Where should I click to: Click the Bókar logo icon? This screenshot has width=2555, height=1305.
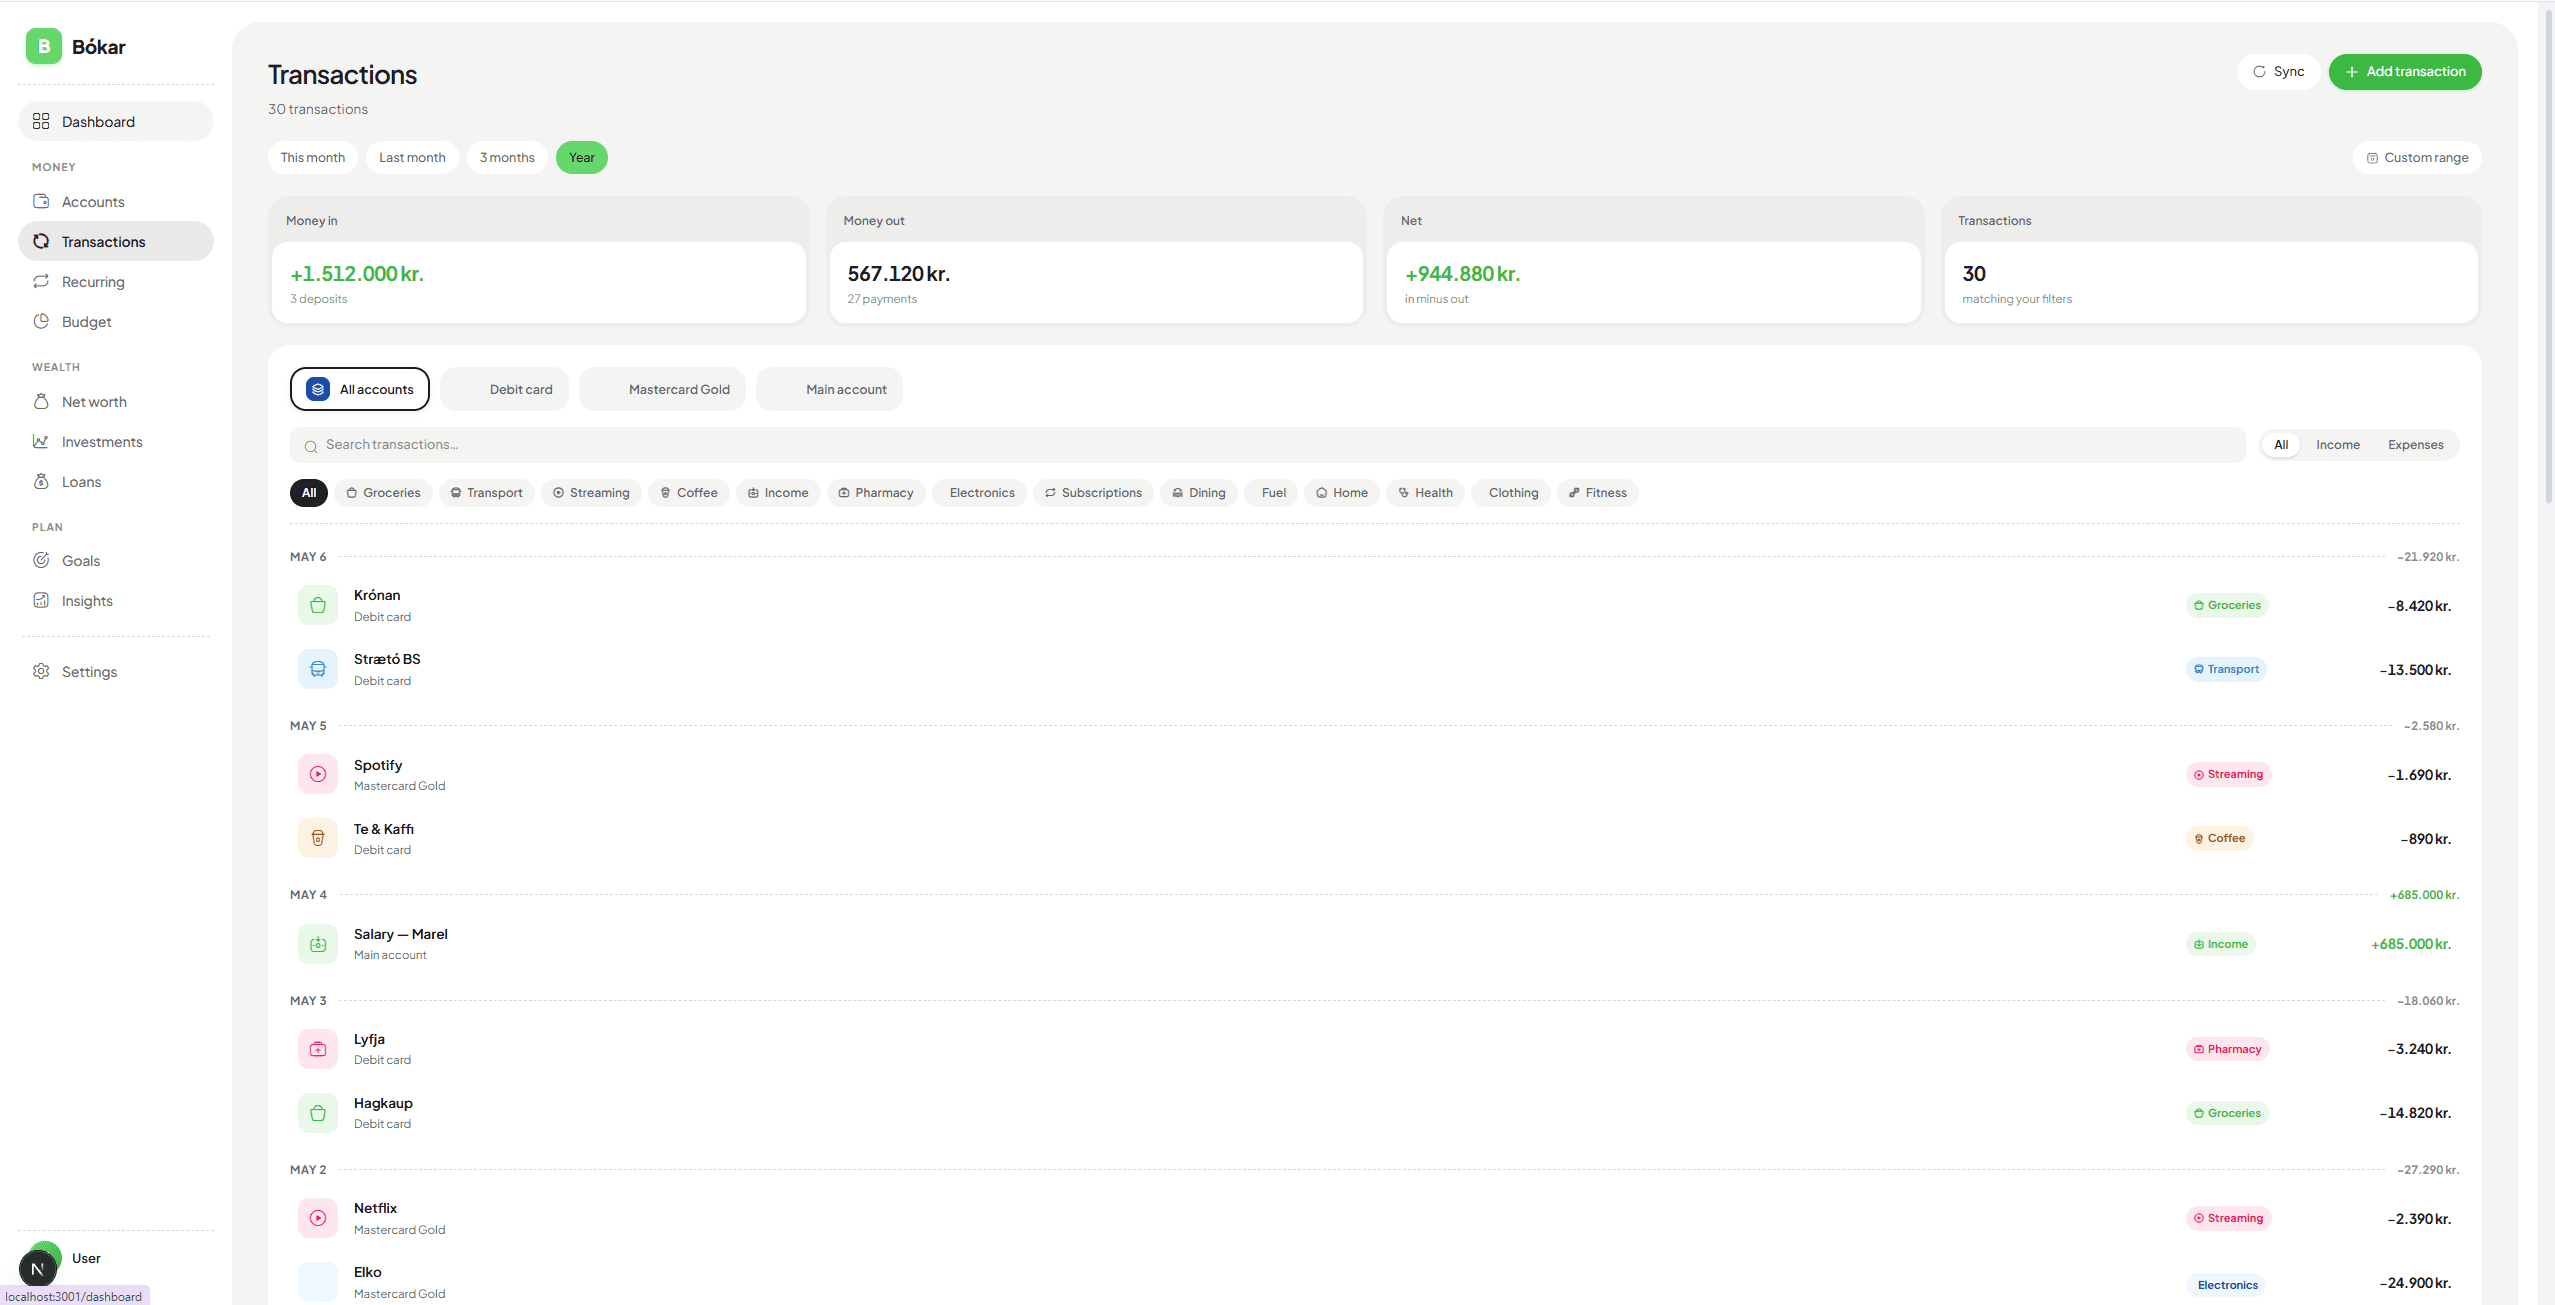[43, 46]
